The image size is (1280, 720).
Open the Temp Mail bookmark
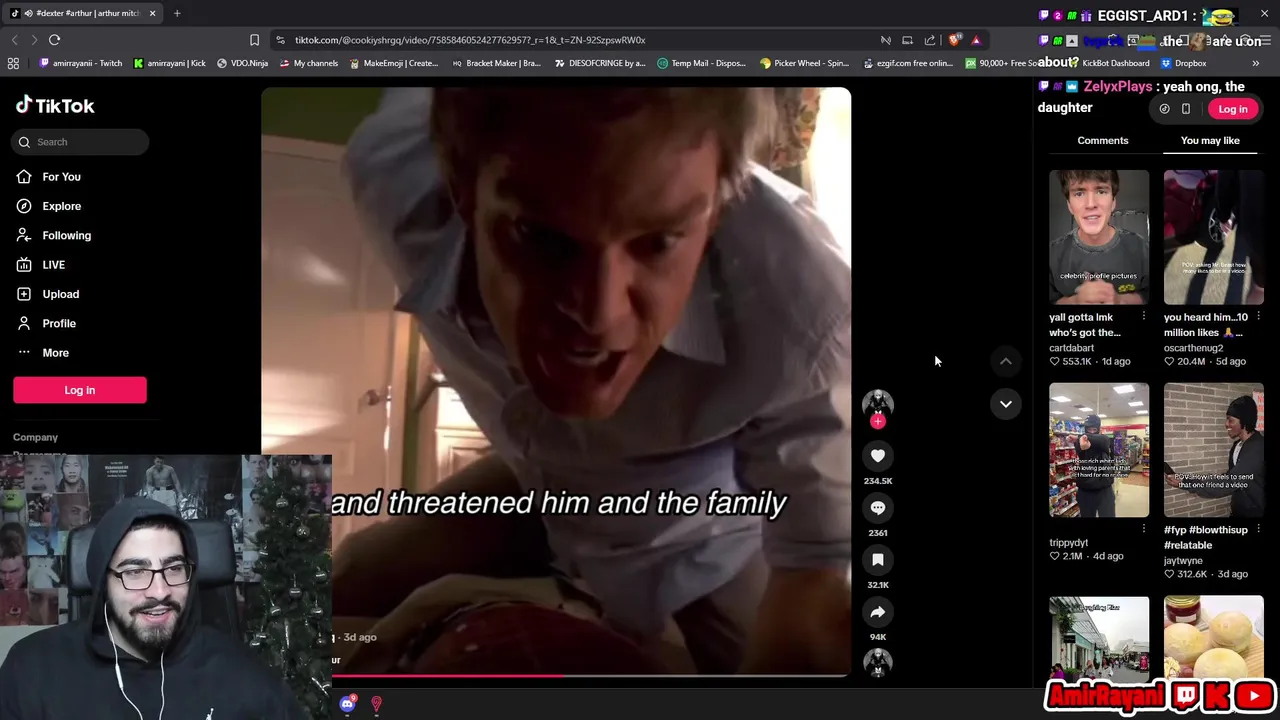(702, 63)
